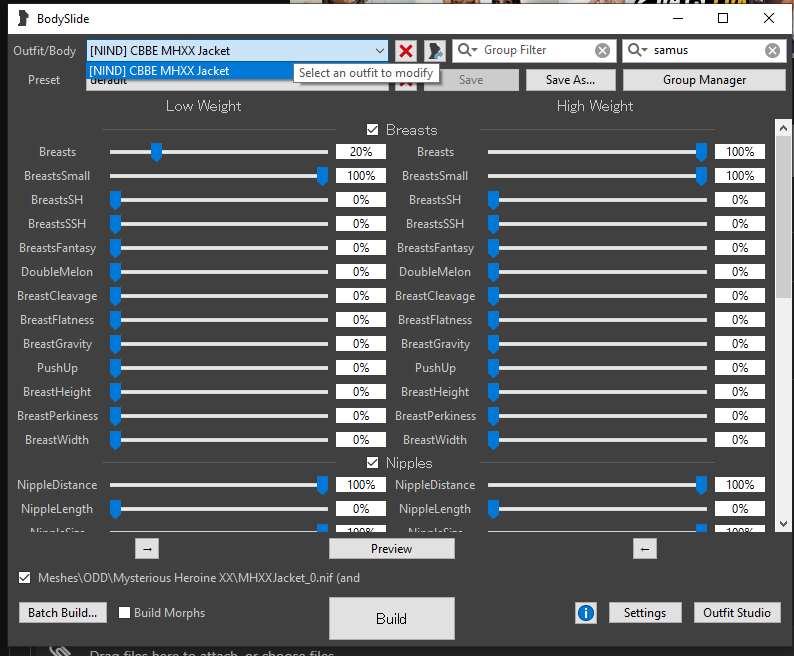
Task: Click the disabled Save preset button
Action: point(471,80)
